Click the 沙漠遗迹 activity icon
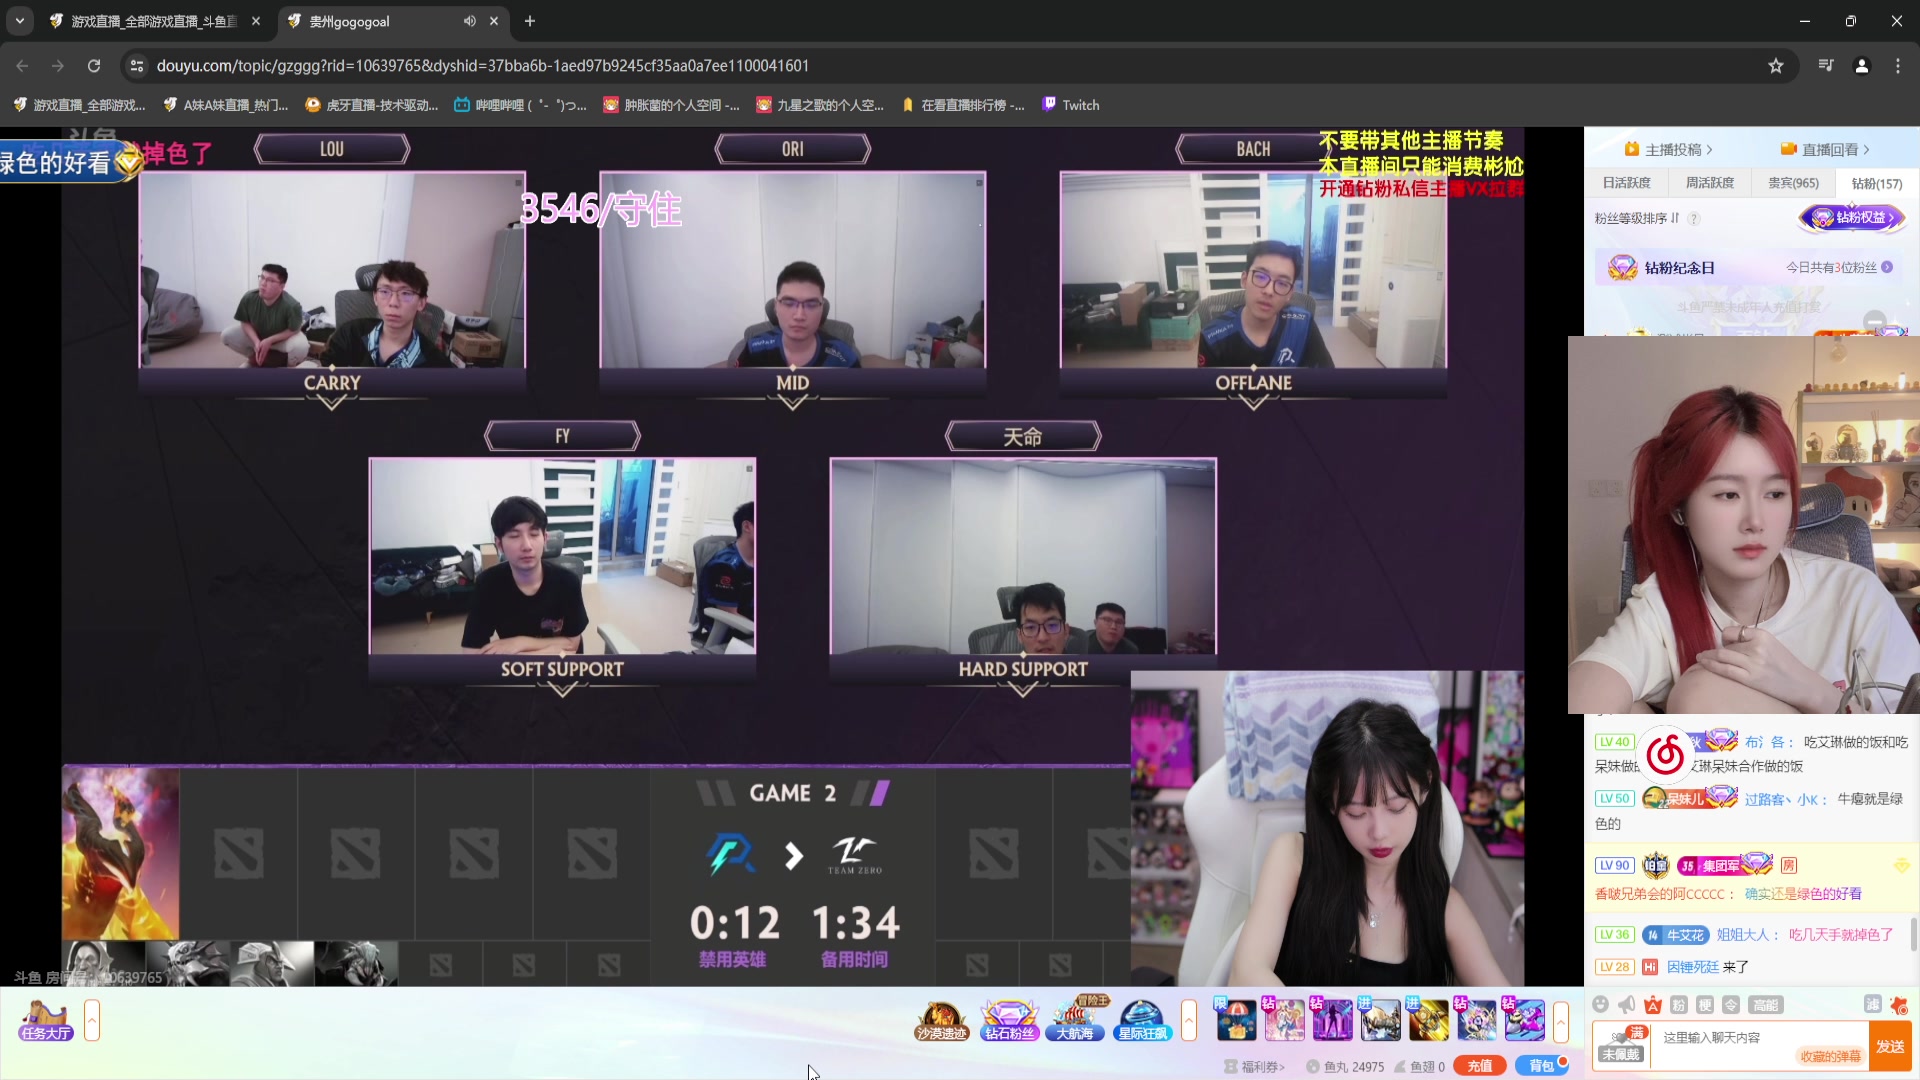Image resolution: width=1920 pixels, height=1080 pixels. pyautogui.click(x=941, y=1021)
